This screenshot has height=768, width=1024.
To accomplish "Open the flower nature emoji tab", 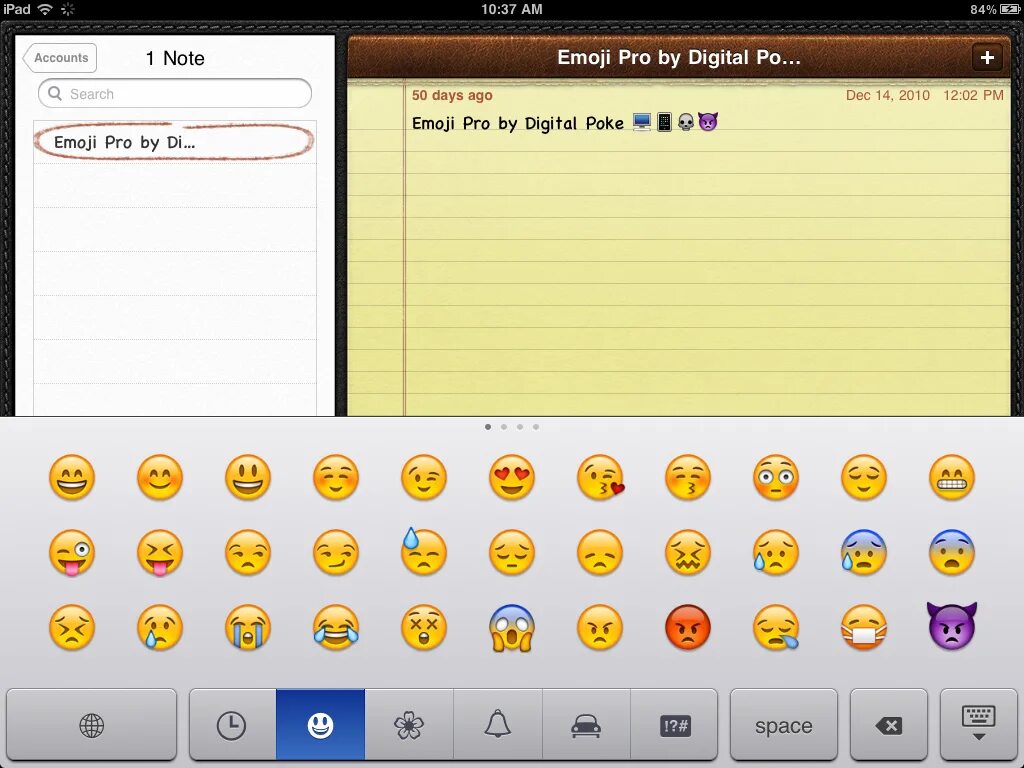I will 409,725.
